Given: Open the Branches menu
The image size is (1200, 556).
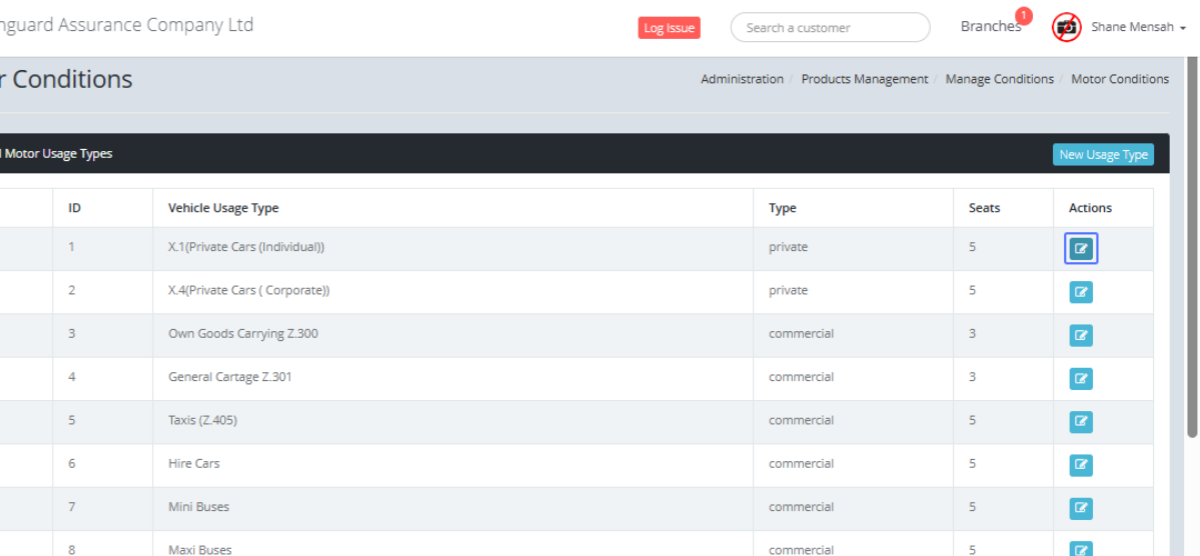Looking at the screenshot, I should tap(990, 27).
